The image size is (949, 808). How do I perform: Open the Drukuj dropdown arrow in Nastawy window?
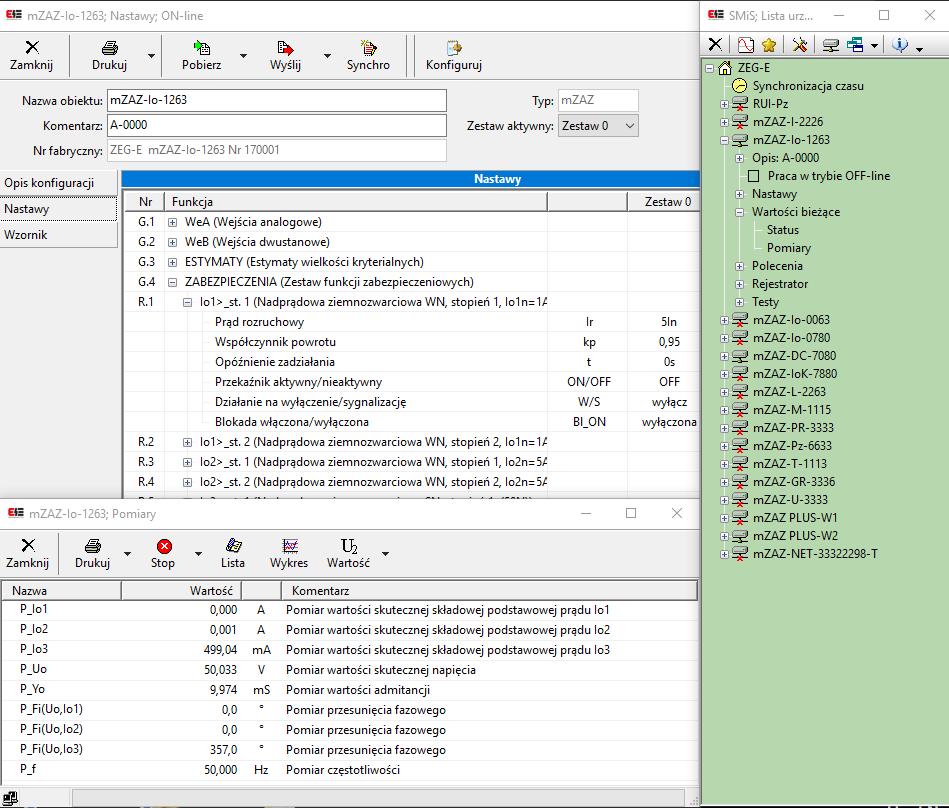pyautogui.click(x=151, y=56)
